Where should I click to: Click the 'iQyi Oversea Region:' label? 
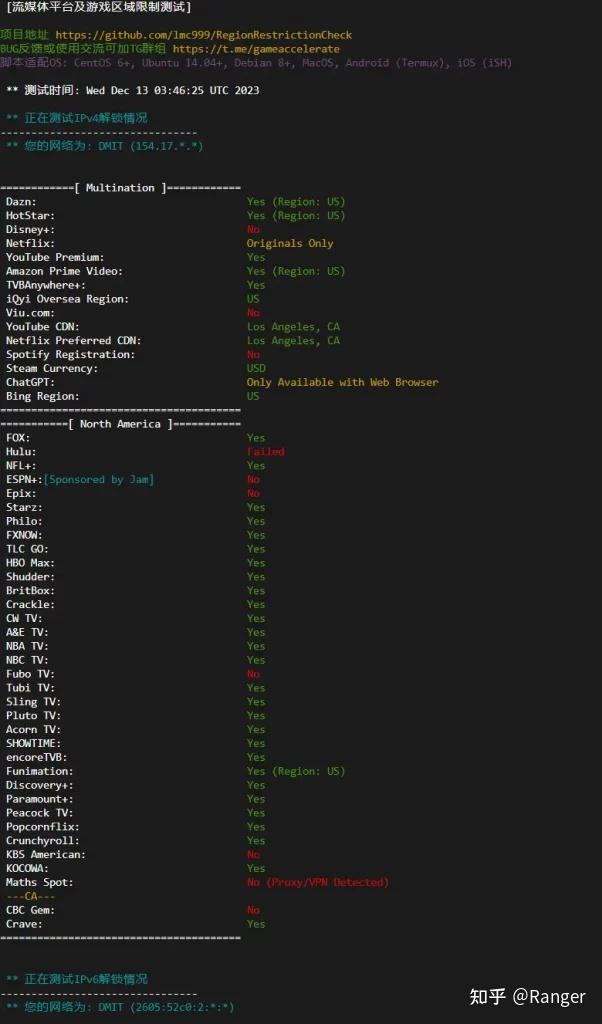[x=67, y=299]
